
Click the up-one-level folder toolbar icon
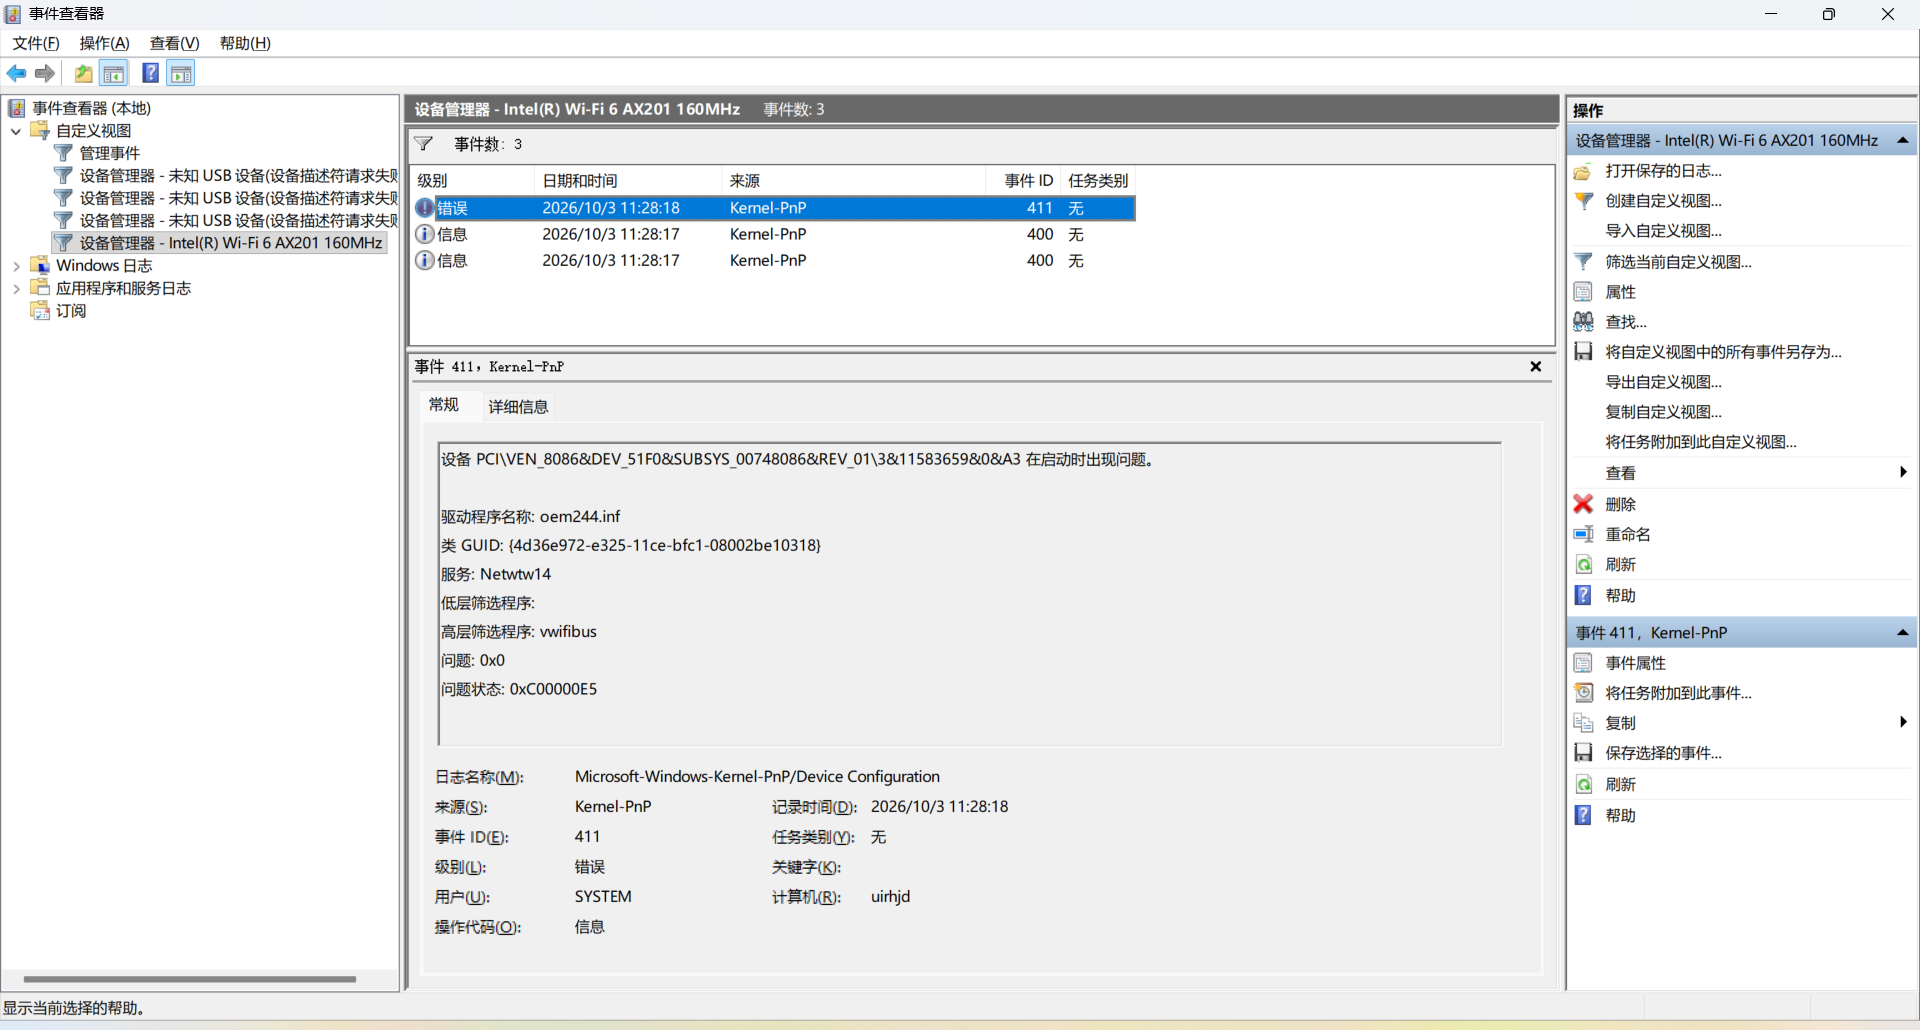[84, 73]
